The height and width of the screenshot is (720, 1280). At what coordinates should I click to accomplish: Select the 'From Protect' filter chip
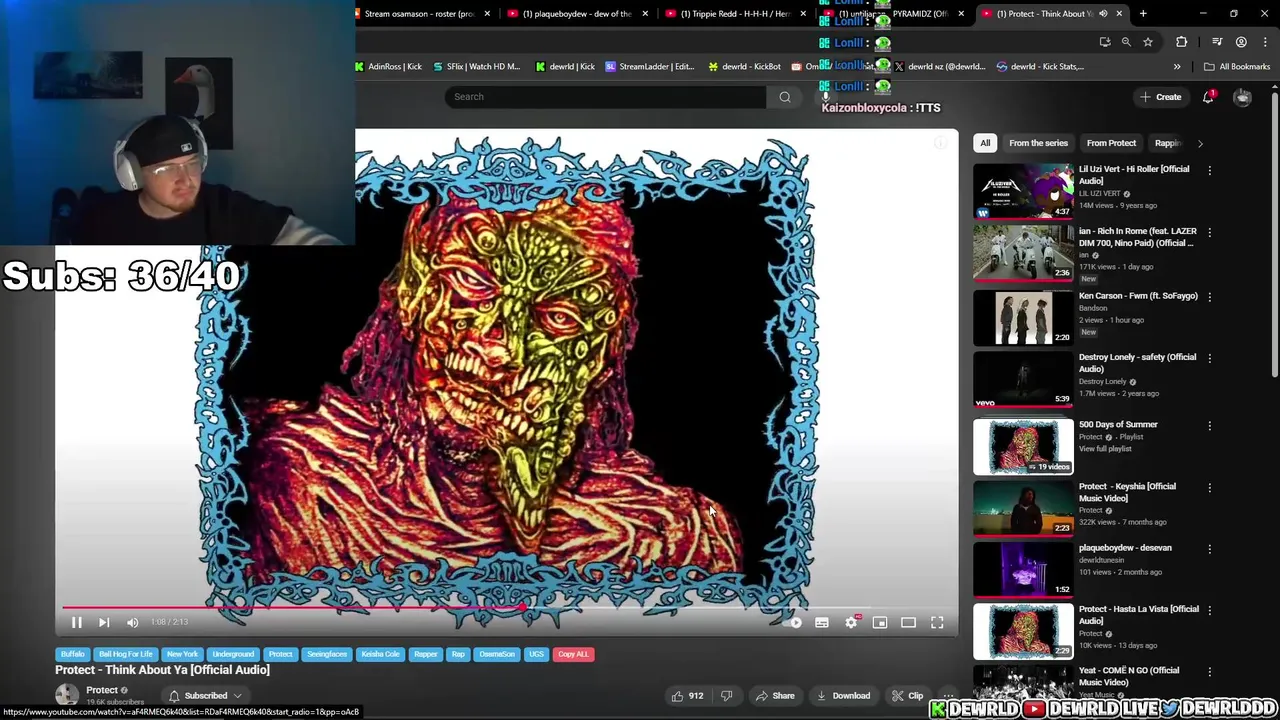[1111, 143]
